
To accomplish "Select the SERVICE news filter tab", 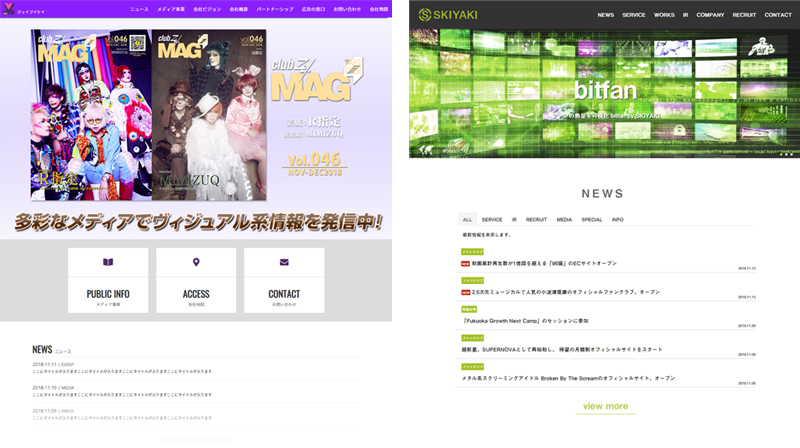I will point(492,219).
